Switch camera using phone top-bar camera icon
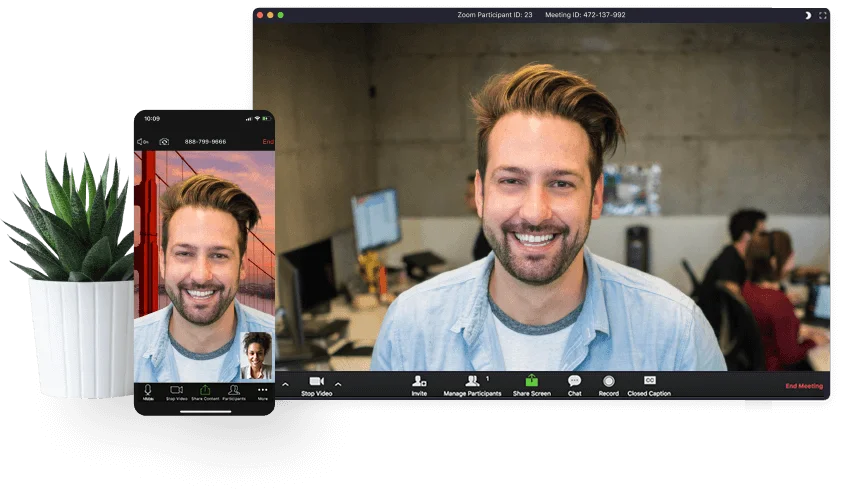 [164, 142]
